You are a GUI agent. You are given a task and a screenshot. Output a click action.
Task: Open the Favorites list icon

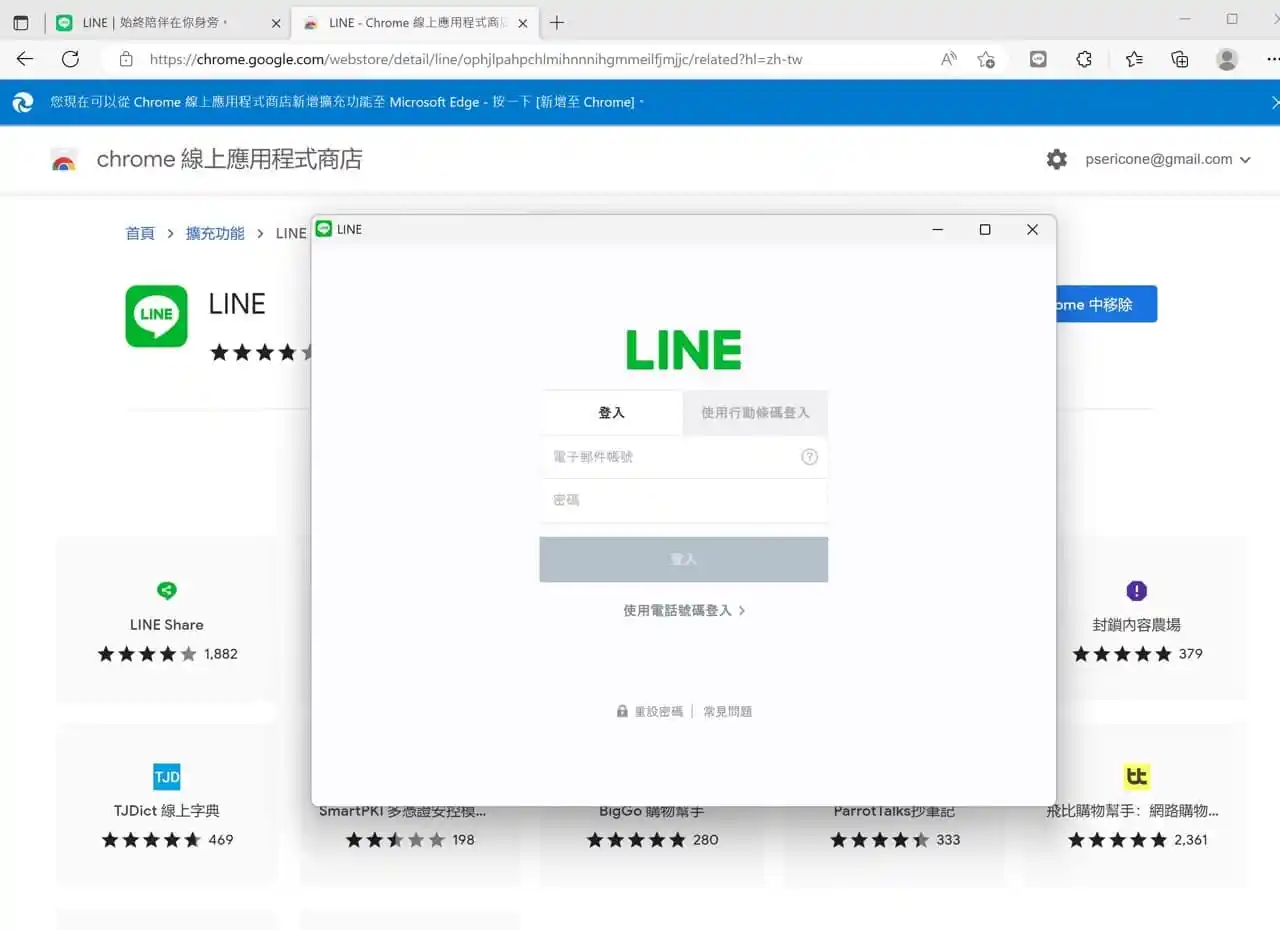(1134, 59)
